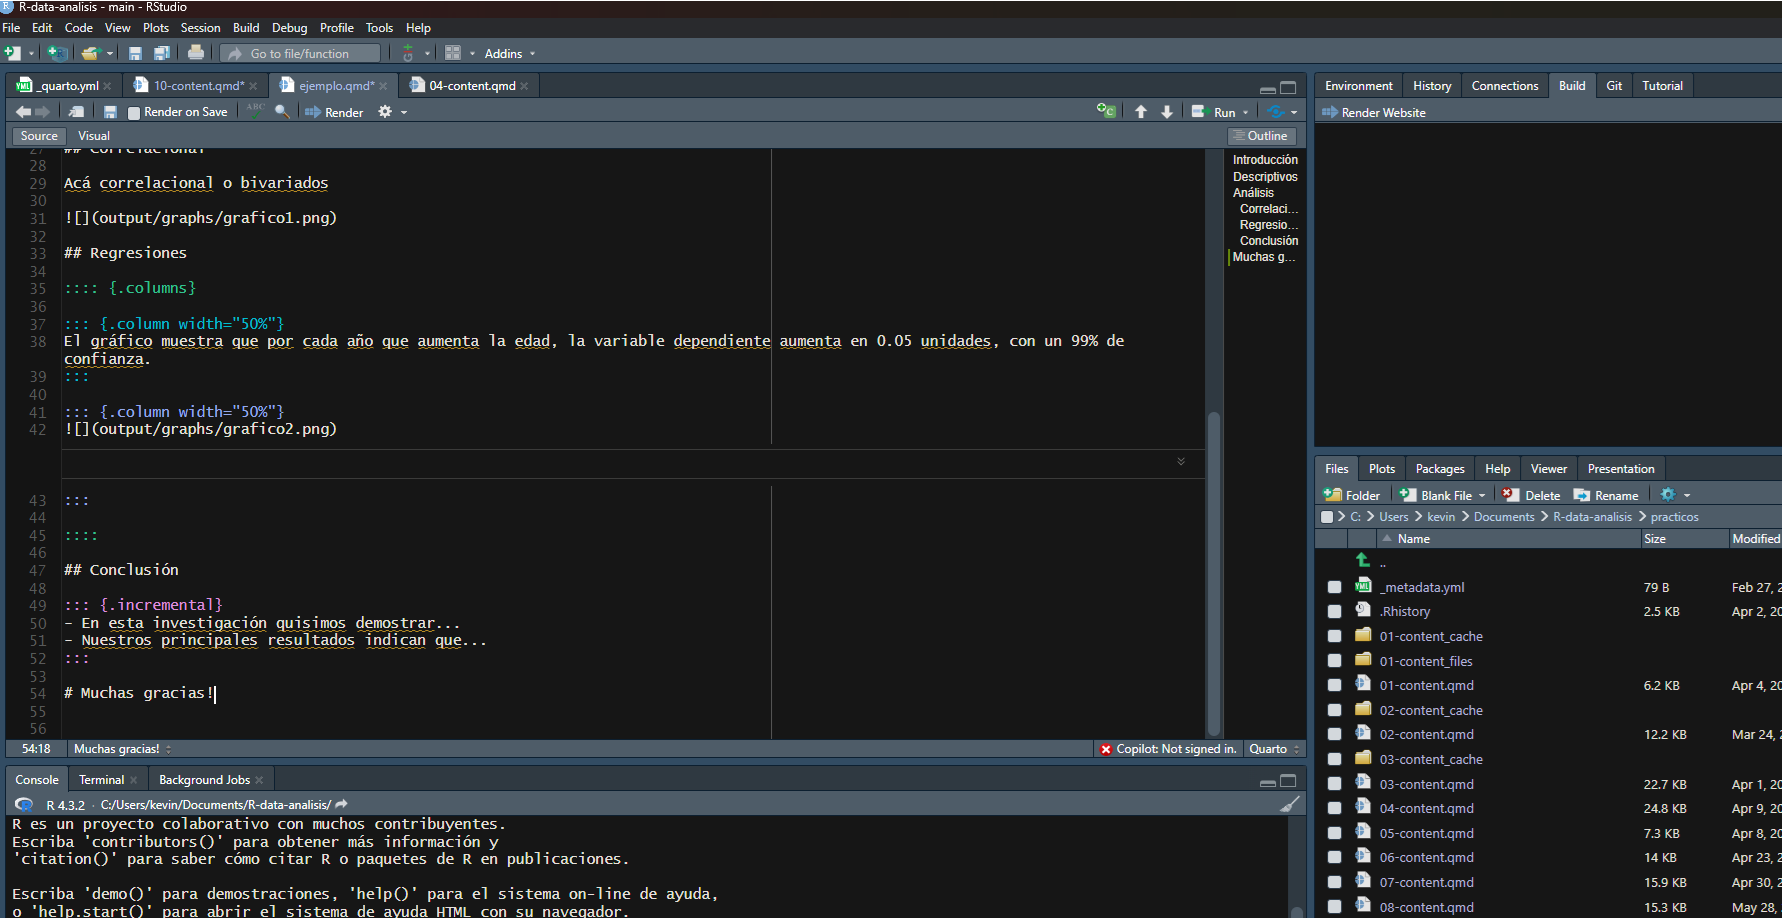Go to previous chunk with up arrow

1141,112
